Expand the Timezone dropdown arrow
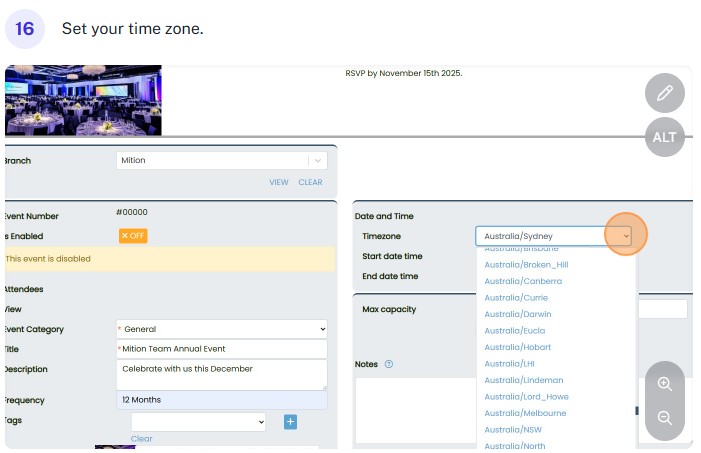701x453 pixels. (626, 236)
